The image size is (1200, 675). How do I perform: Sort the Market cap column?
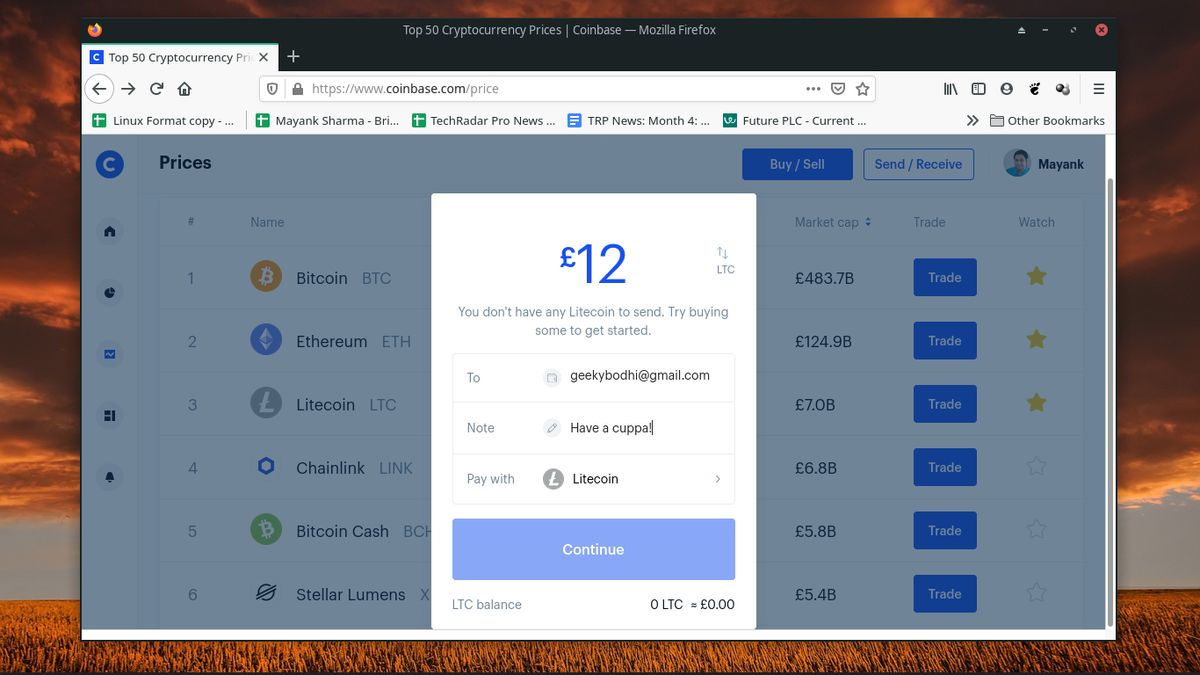click(x=833, y=222)
